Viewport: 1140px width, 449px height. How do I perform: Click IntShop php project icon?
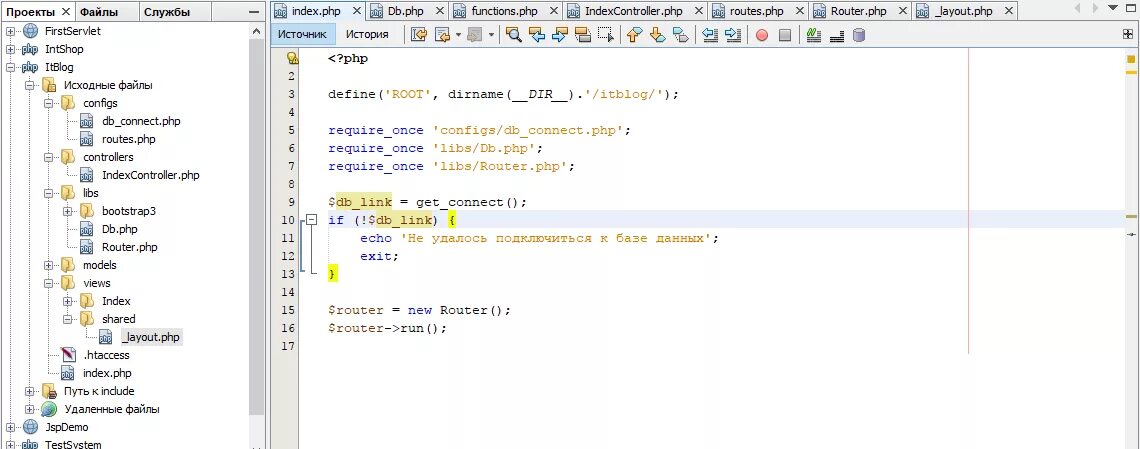(30, 49)
